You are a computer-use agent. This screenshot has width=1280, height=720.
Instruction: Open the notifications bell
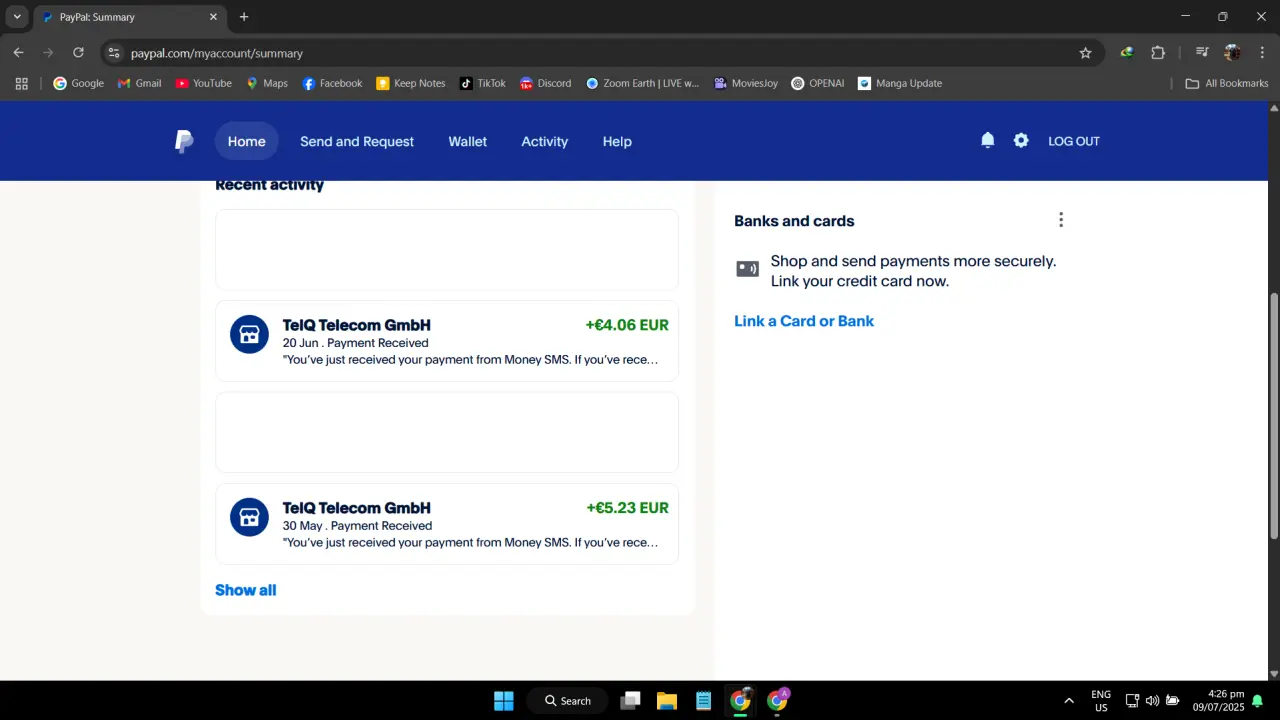(x=988, y=141)
